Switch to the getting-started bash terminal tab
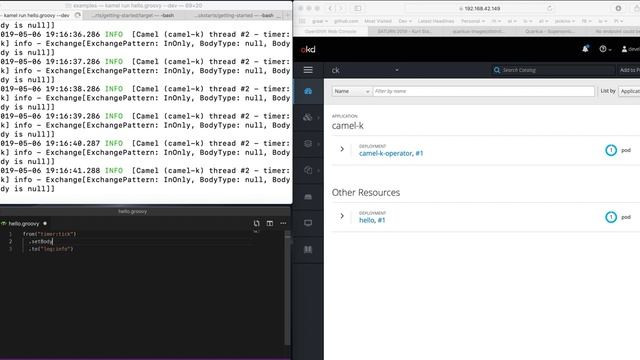640x360 pixels. tap(233, 15)
